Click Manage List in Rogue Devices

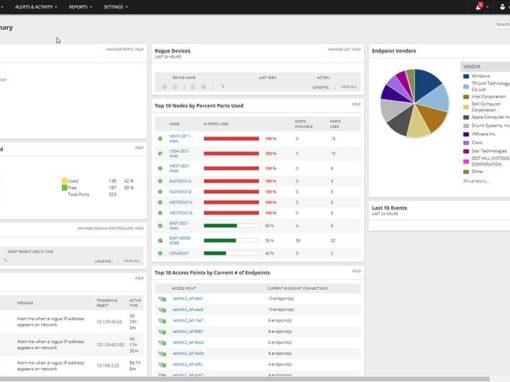click(339, 49)
